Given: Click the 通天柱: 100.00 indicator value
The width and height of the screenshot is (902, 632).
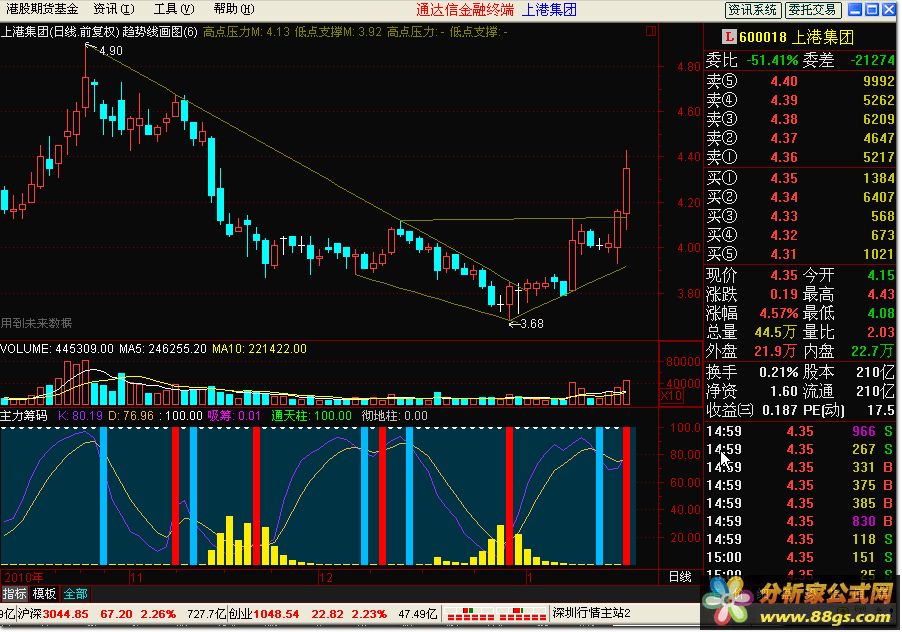Looking at the screenshot, I should click(x=311, y=416).
